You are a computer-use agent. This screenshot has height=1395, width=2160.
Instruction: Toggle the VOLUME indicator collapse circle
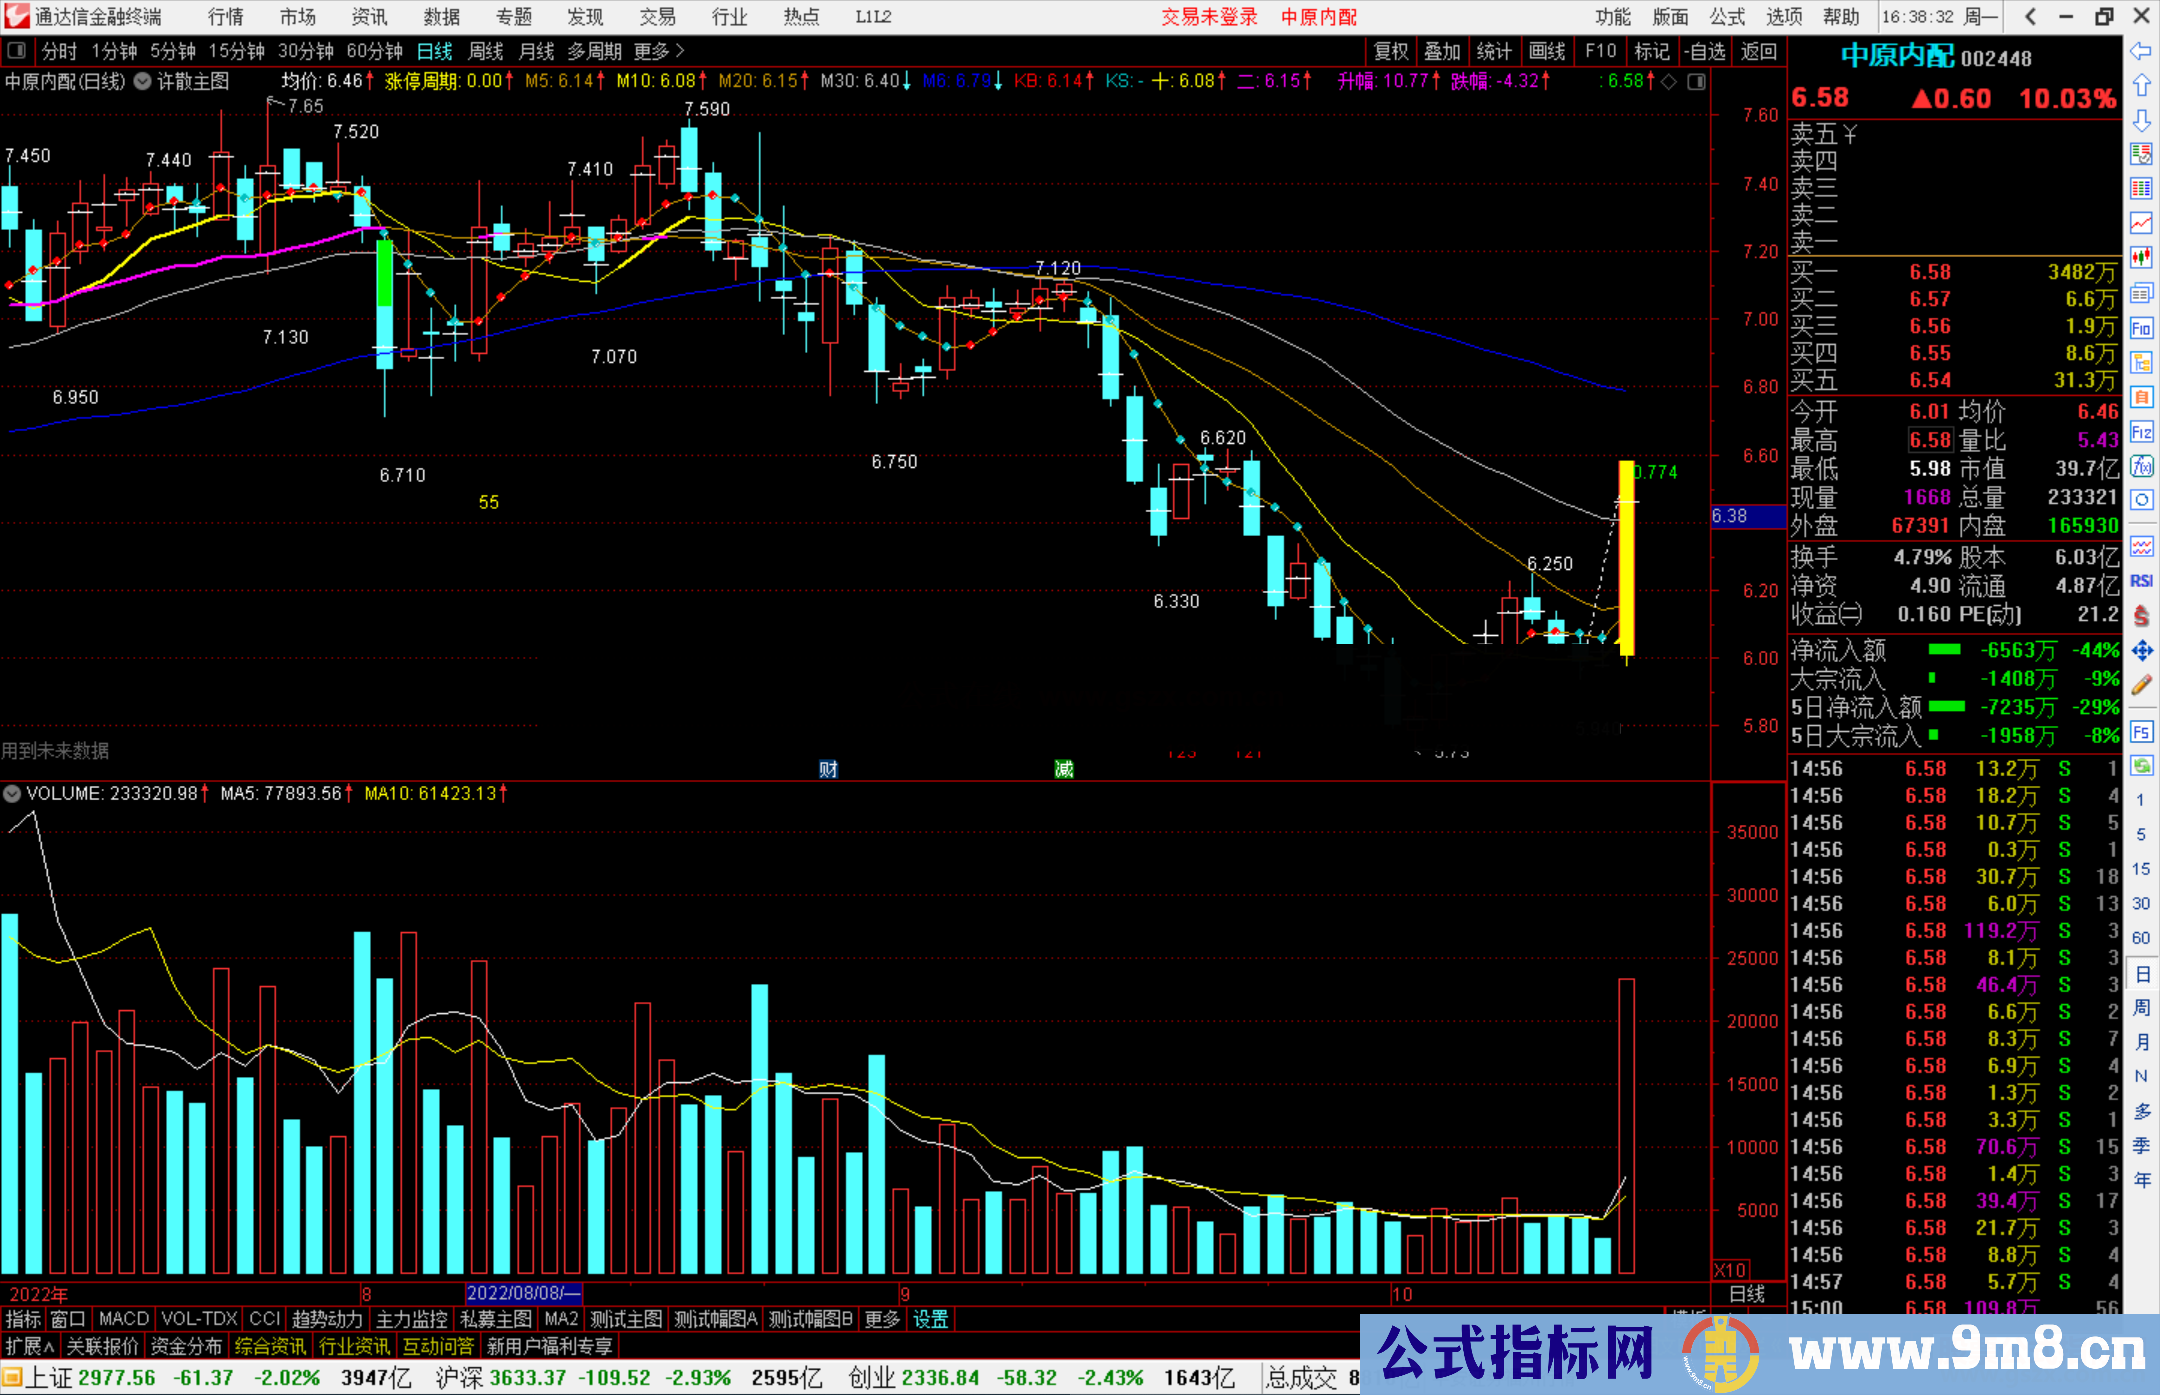(12, 794)
